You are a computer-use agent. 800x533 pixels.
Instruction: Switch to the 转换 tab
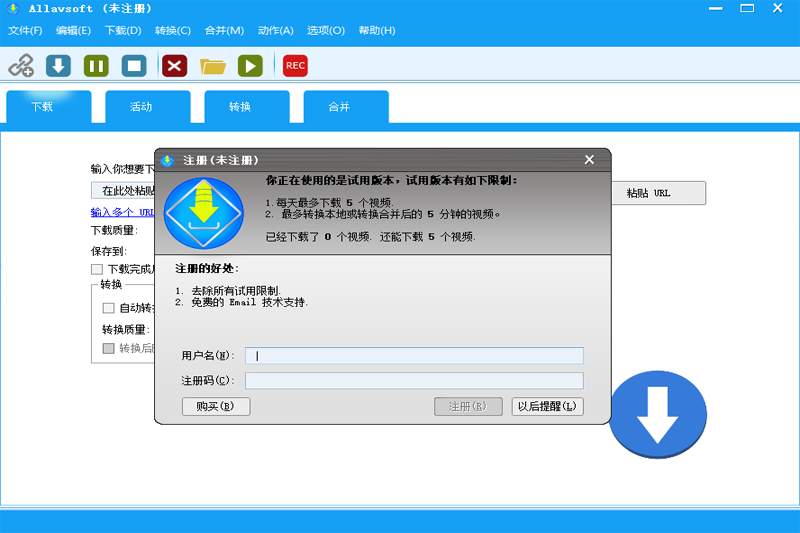(x=240, y=107)
